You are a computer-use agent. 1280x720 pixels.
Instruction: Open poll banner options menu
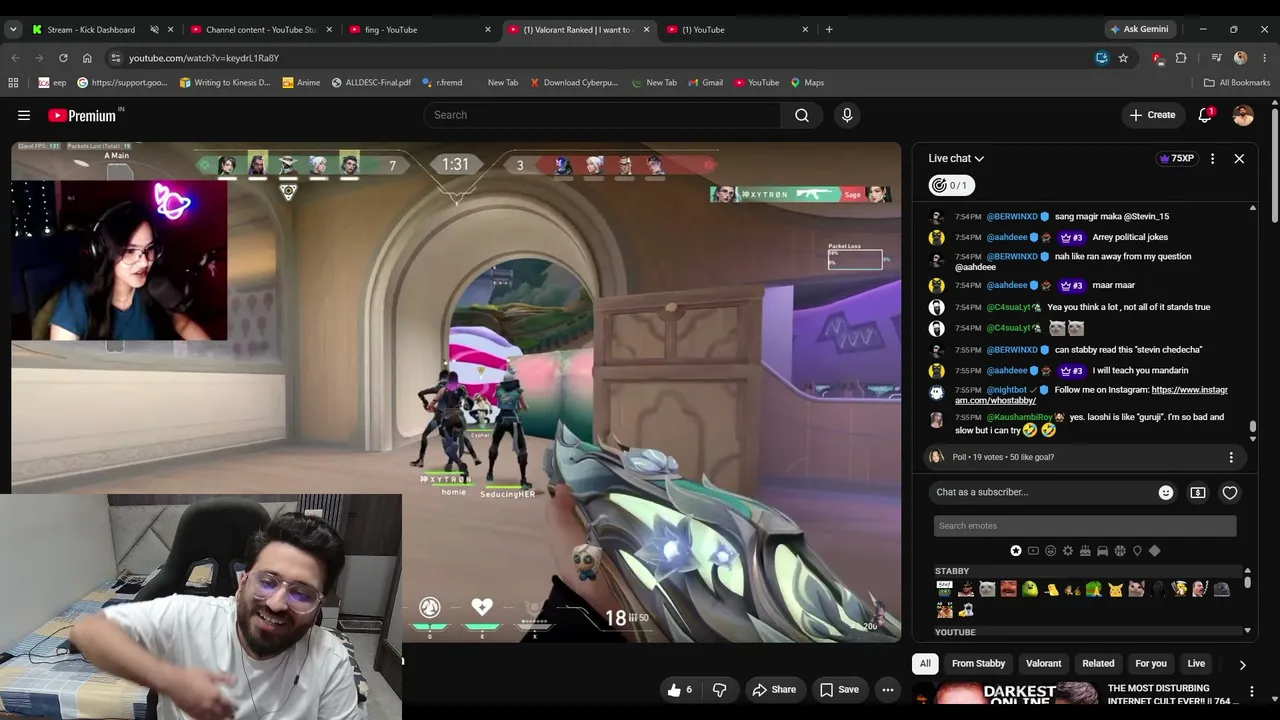[x=1231, y=457]
